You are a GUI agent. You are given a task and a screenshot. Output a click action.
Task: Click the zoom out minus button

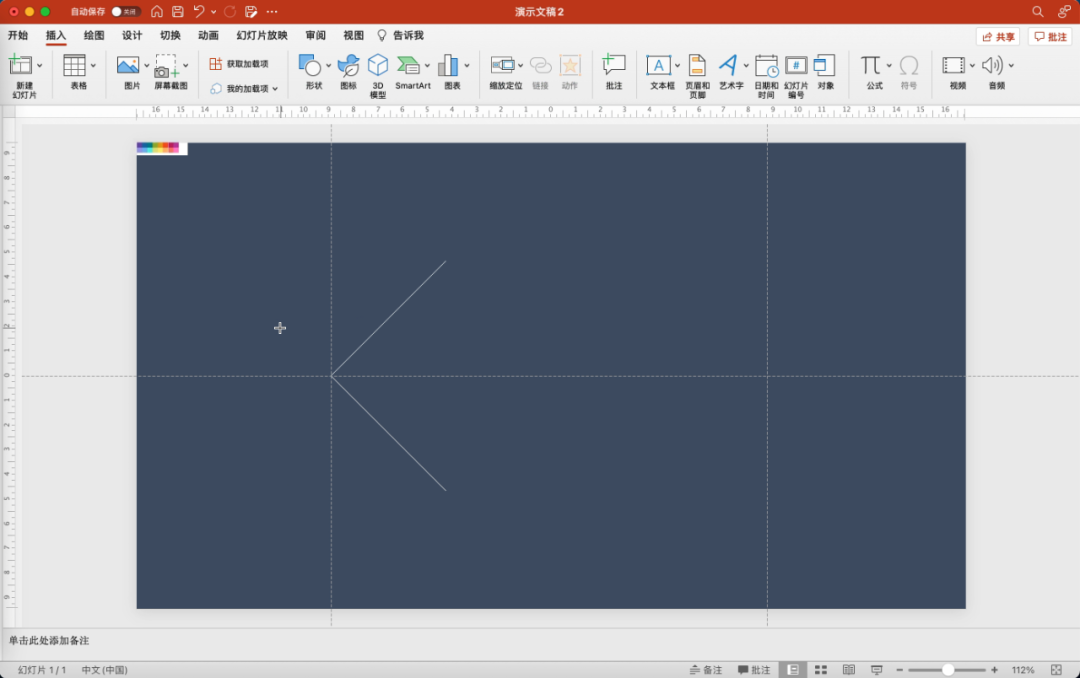(900, 670)
